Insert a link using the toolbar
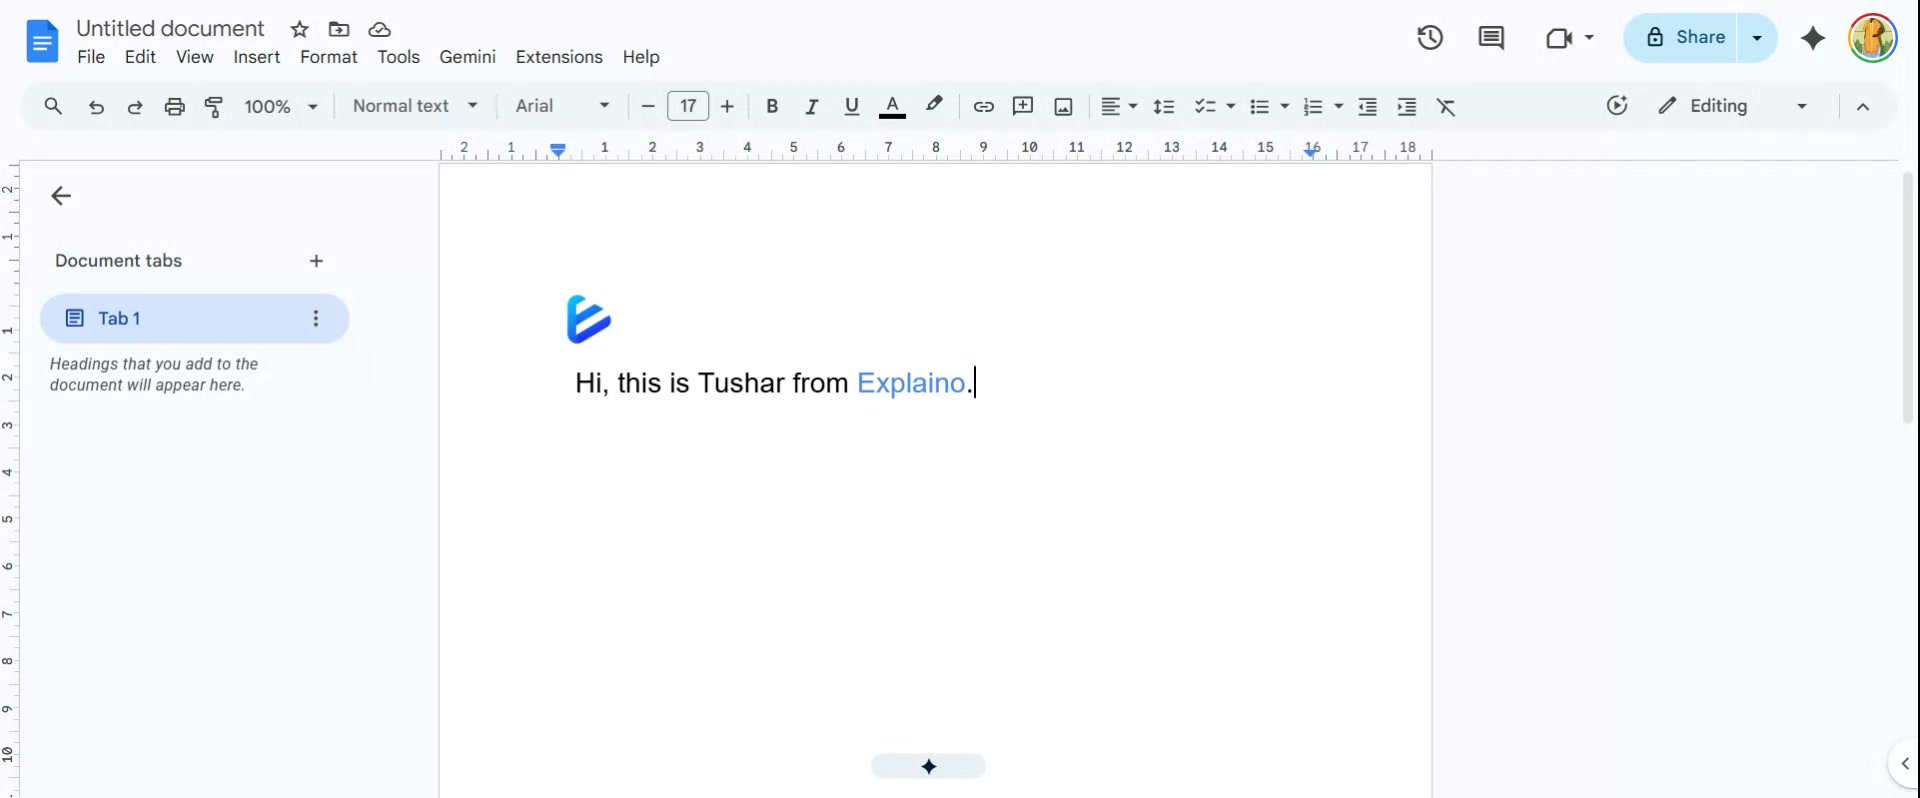Viewport: 1920px width, 798px height. 984,107
